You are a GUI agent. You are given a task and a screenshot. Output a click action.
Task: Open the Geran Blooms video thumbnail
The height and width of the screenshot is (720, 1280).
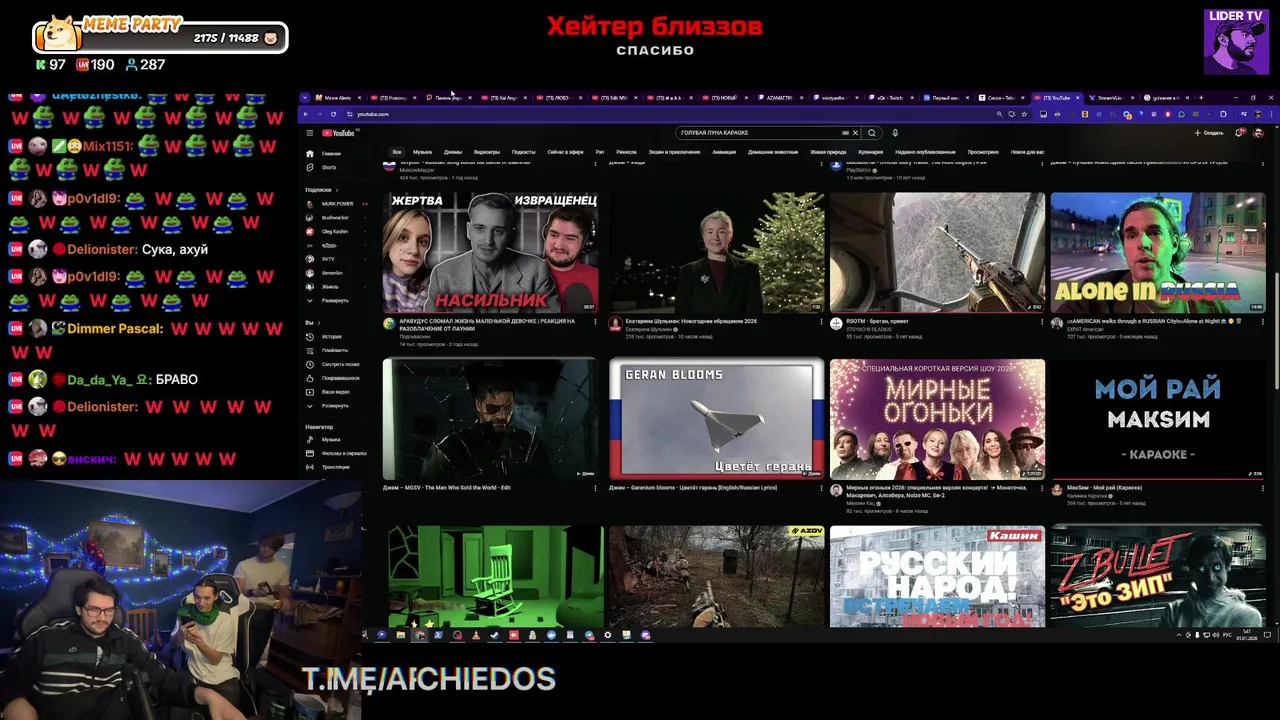tap(717, 419)
